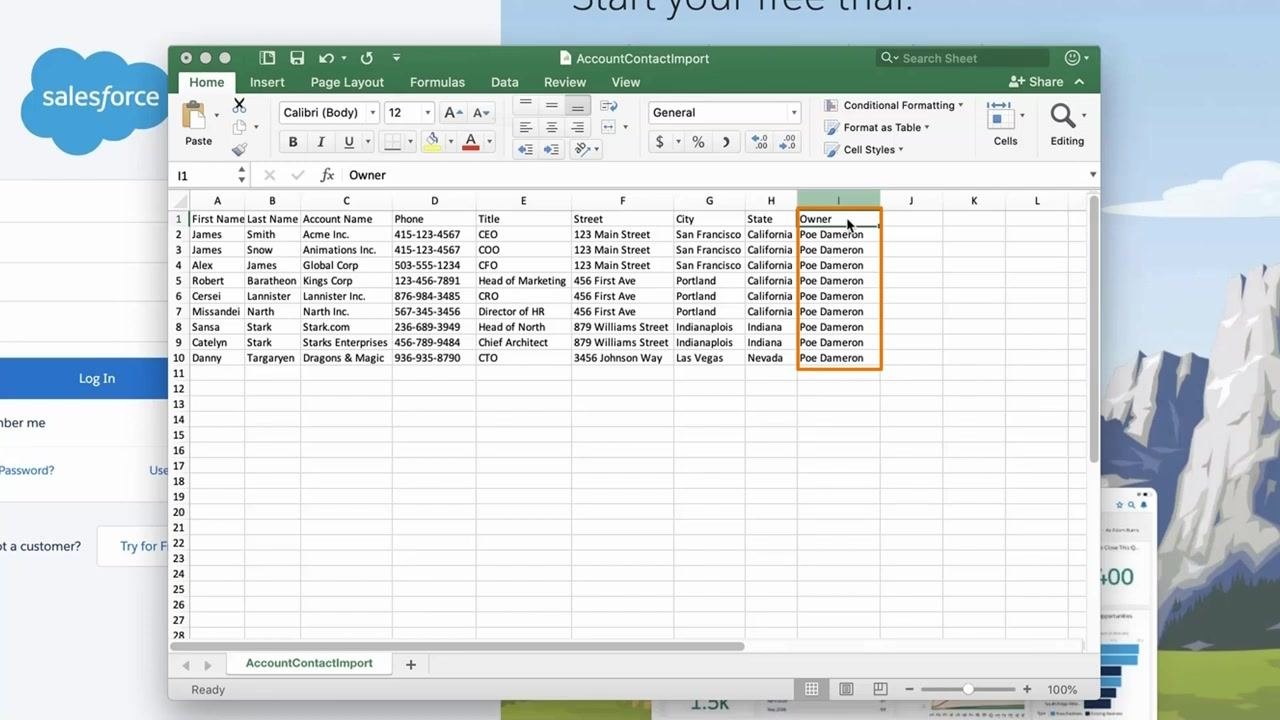Screen dimensions: 1280x720
Task: Click the Increase Decimal icon
Action: 759,142
